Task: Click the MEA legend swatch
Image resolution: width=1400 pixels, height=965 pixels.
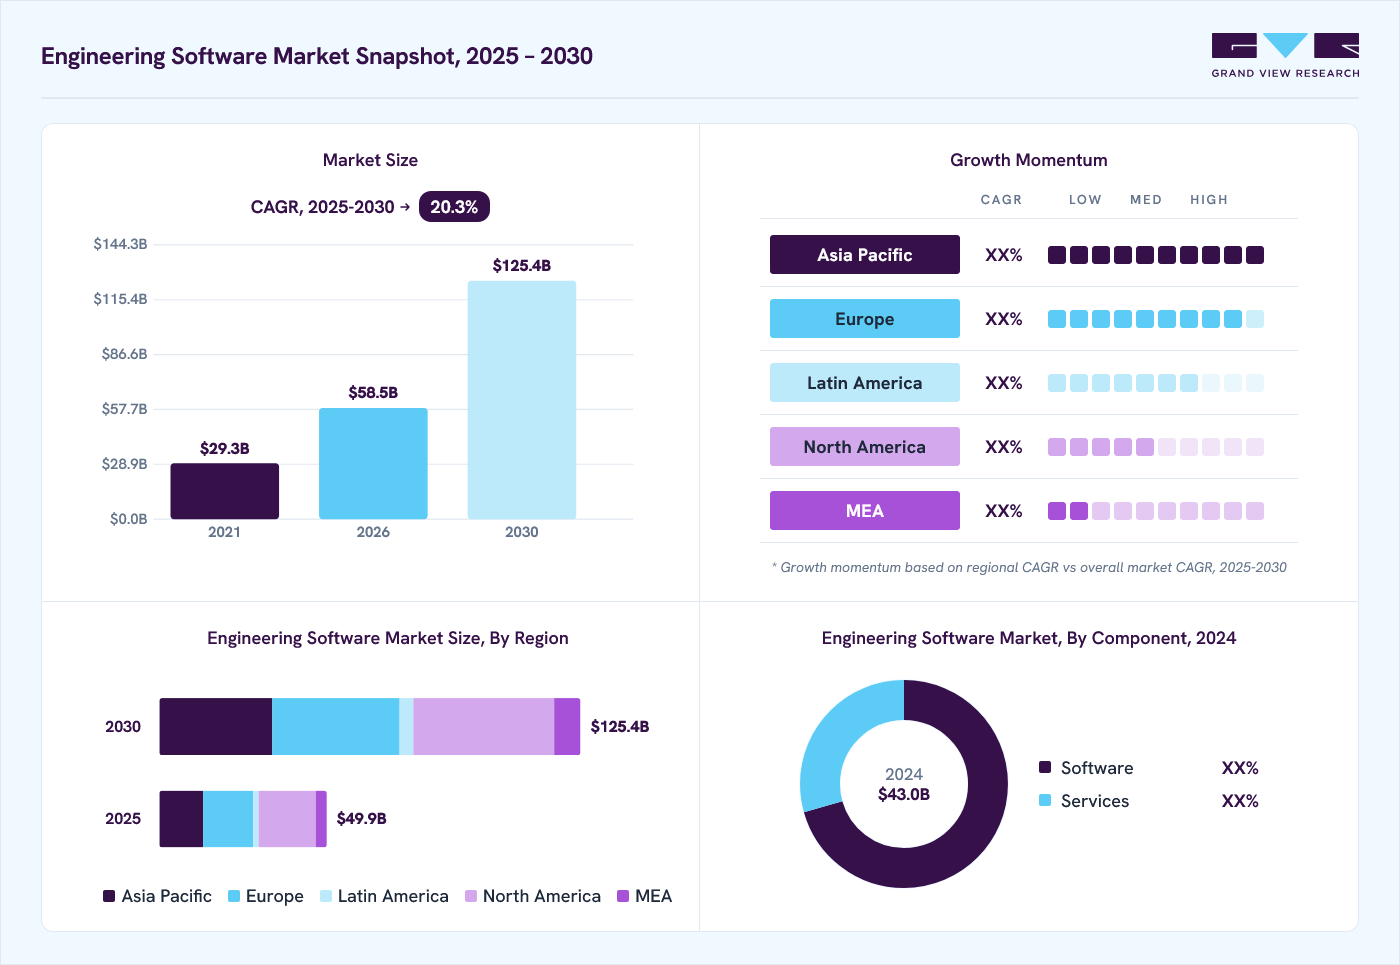Action: [x=623, y=896]
